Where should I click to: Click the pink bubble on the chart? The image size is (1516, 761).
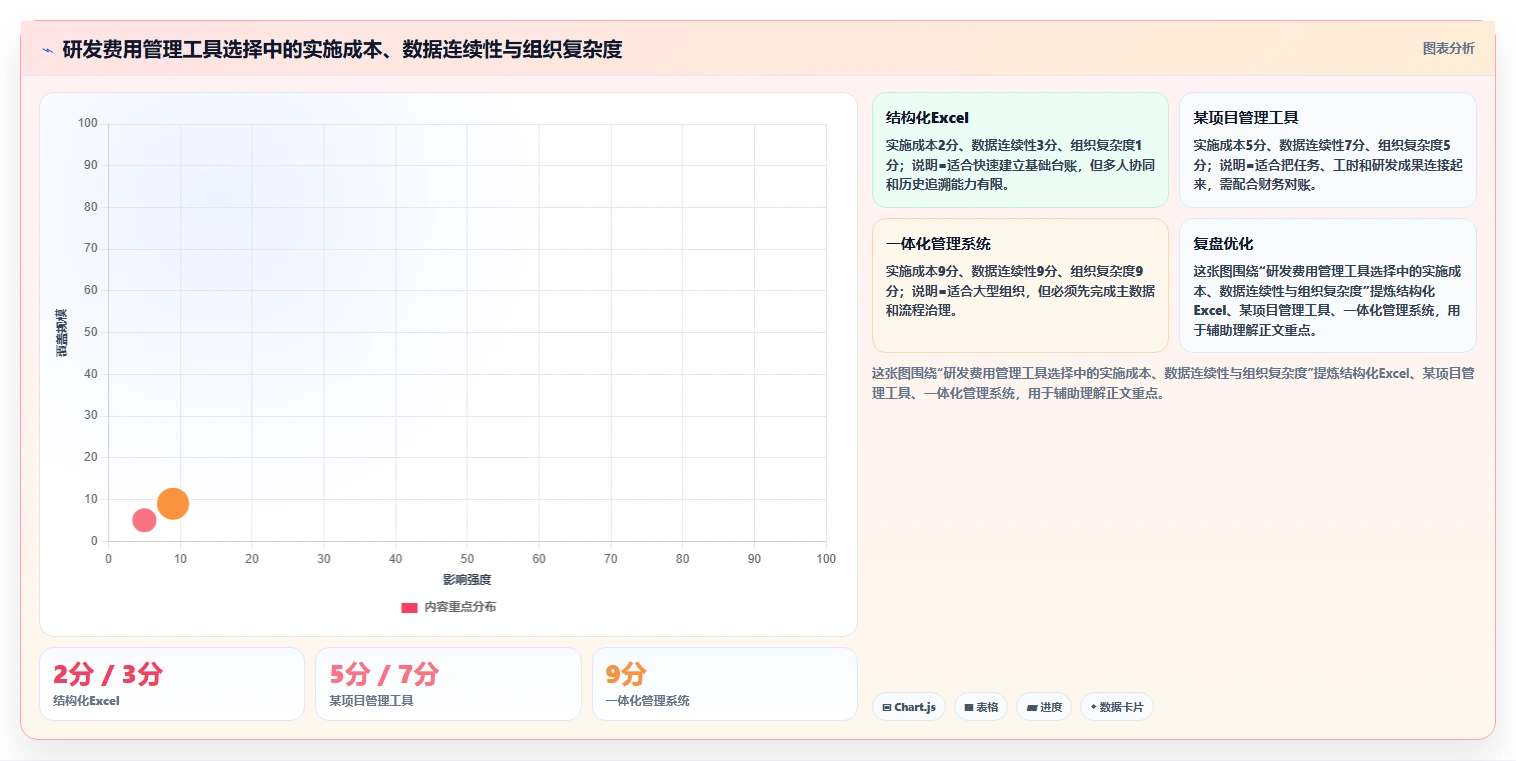point(144,520)
